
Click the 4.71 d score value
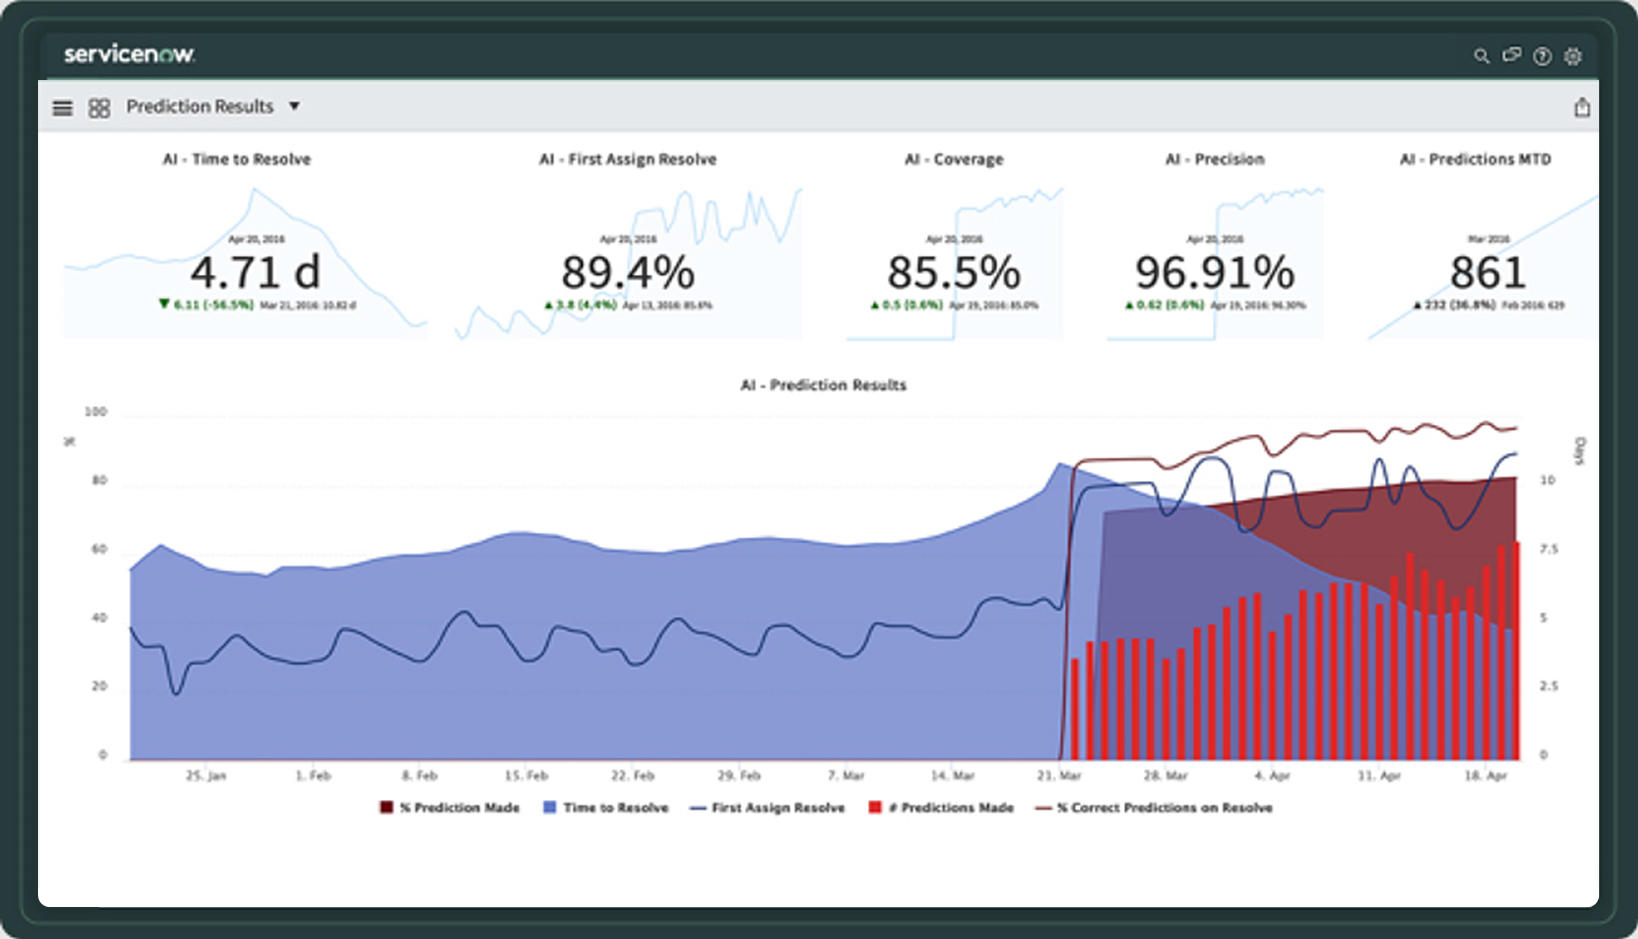[256, 272]
